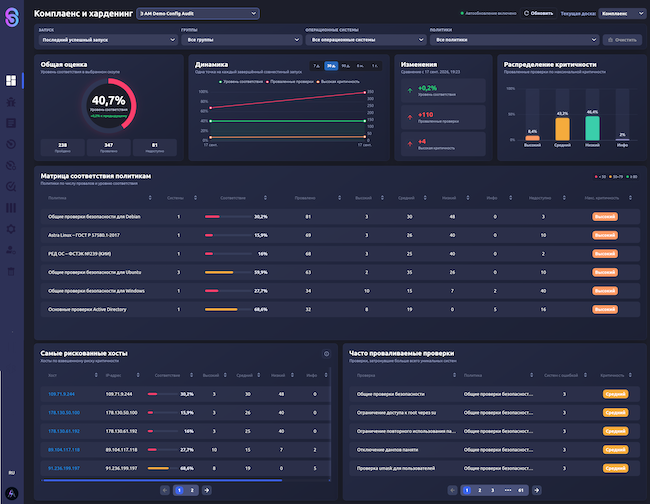Image resolution: width=650 pixels, height=504 pixels.
Task: Toggle Уровень соответствия legend series
Action: click(x=241, y=82)
